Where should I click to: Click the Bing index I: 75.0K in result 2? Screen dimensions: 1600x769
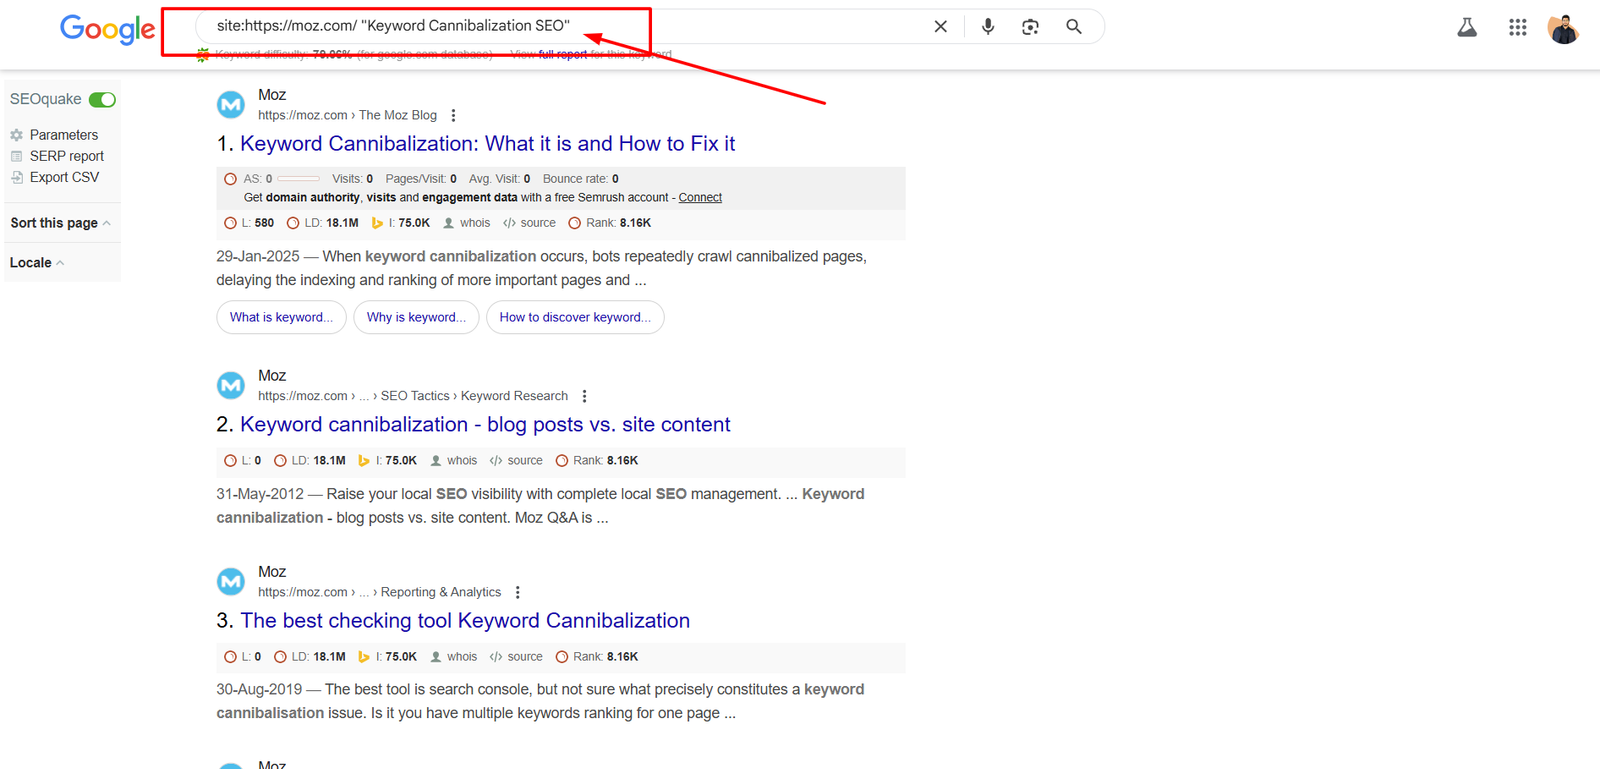tap(387, 461)
